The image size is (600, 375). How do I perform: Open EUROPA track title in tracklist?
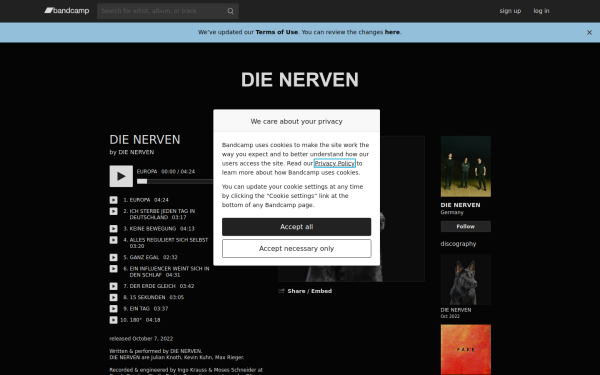click(140, 200)
